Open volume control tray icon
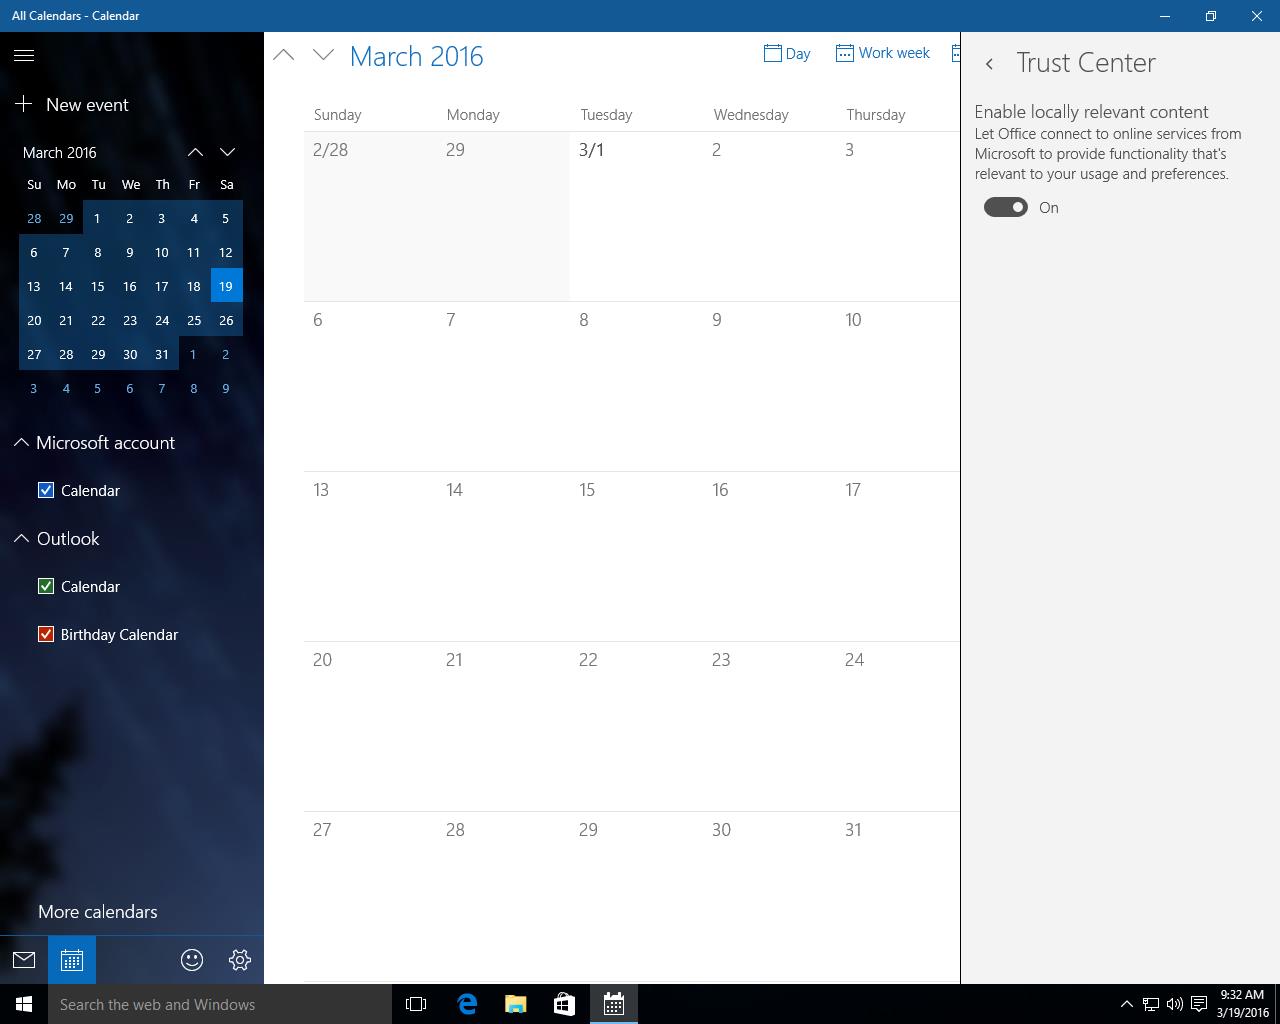The image size is (1280, 1024). coord(1175,1004)
